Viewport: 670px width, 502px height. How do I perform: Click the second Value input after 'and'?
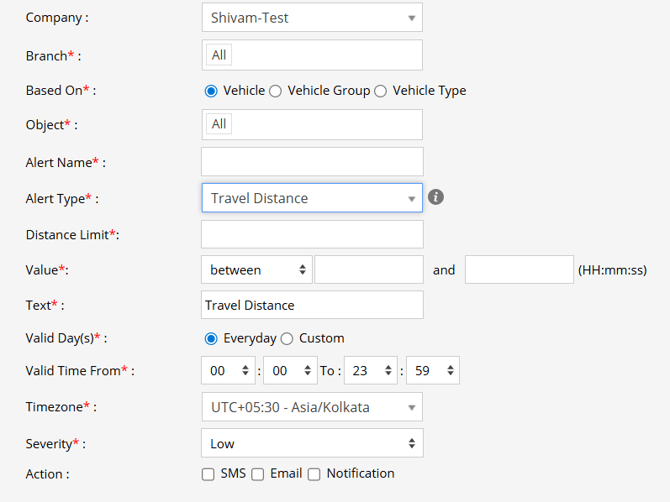point(518,270)
